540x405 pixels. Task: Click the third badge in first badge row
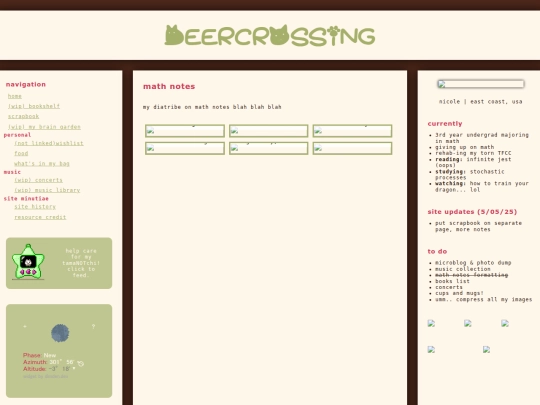coord(505,323)
